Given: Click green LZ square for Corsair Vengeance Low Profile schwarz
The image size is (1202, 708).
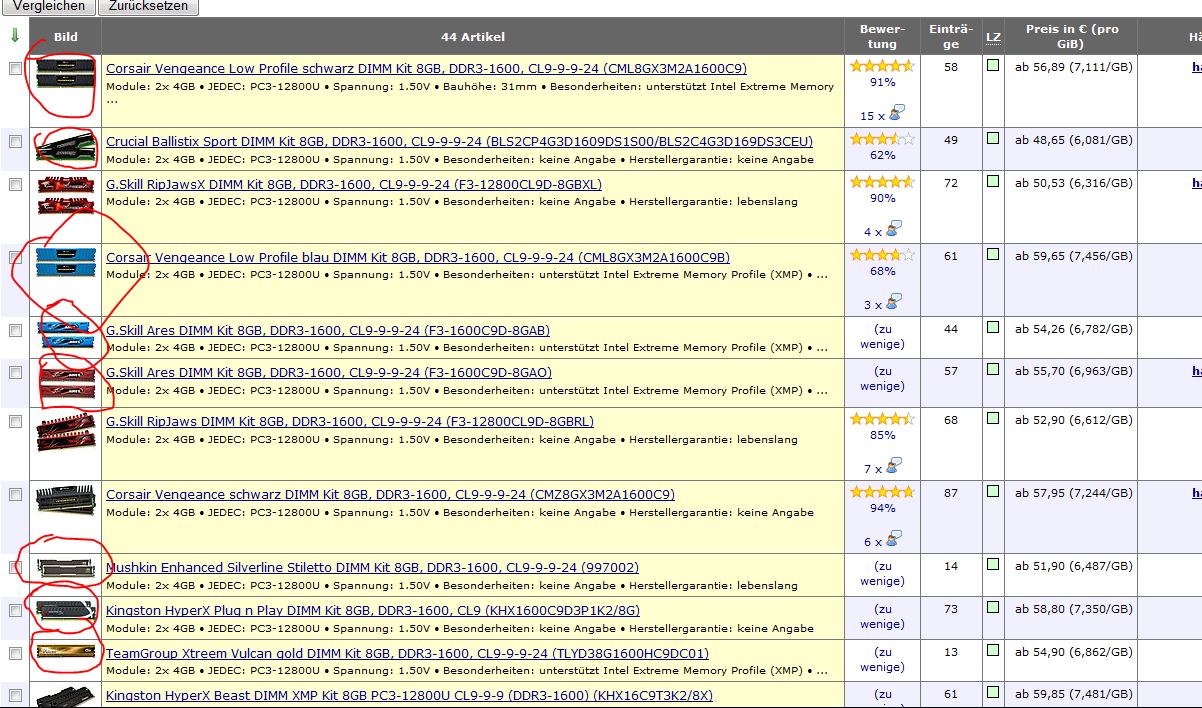Looking at the screenshot, I should pyautogui.click(x=993, y=66).
